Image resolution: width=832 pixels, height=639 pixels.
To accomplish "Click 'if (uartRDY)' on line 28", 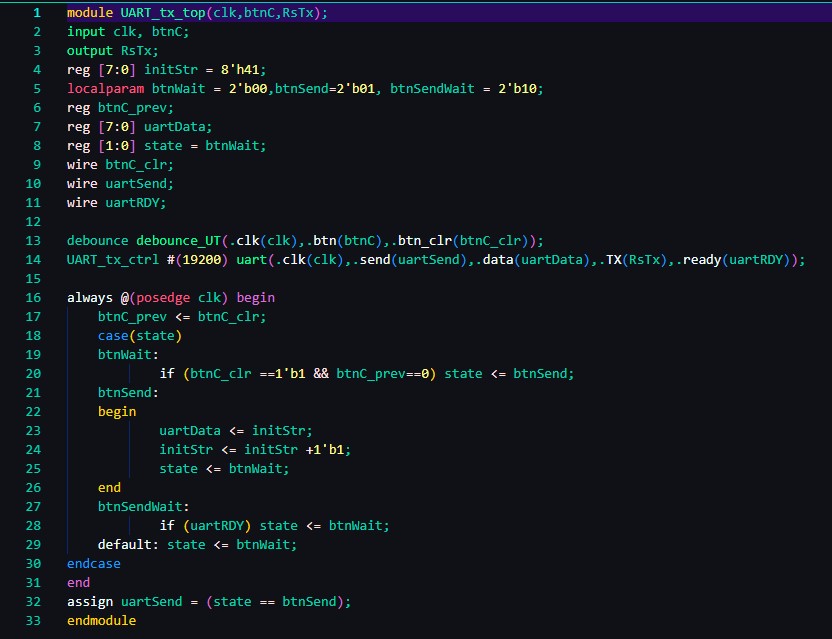I will [x=205, y=526].
